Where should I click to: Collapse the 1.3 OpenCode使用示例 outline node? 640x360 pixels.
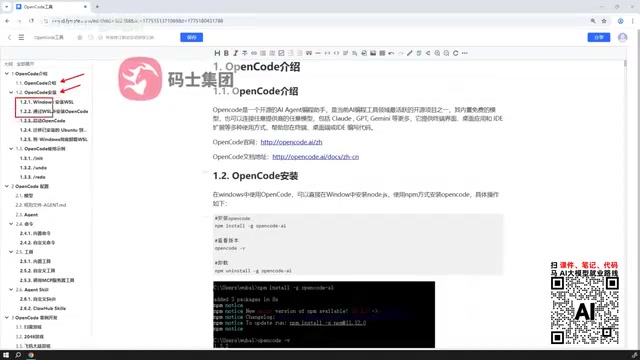pos(11,149)
